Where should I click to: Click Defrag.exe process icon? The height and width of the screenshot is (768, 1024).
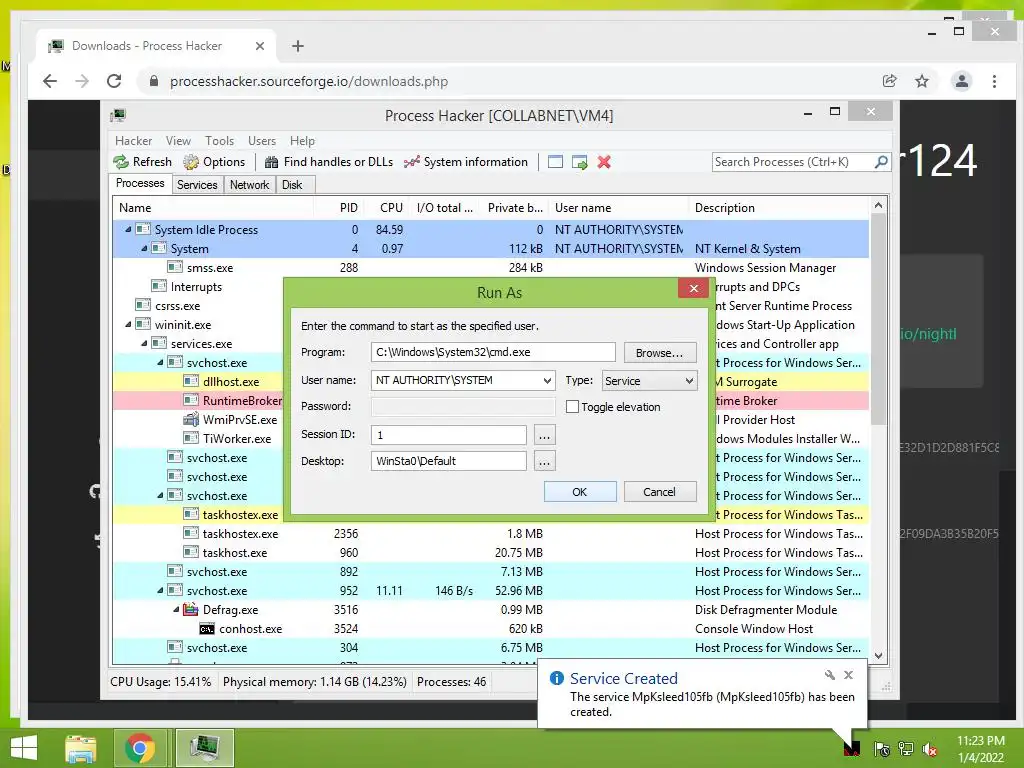191,609
